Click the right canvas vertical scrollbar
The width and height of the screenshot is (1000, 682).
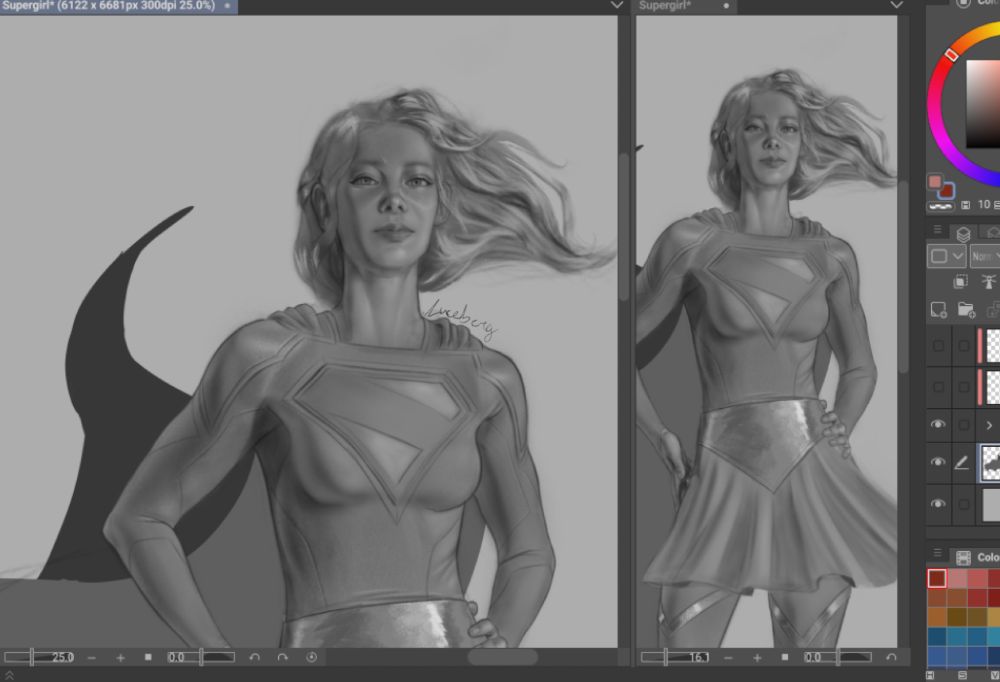tap(903, 278)
